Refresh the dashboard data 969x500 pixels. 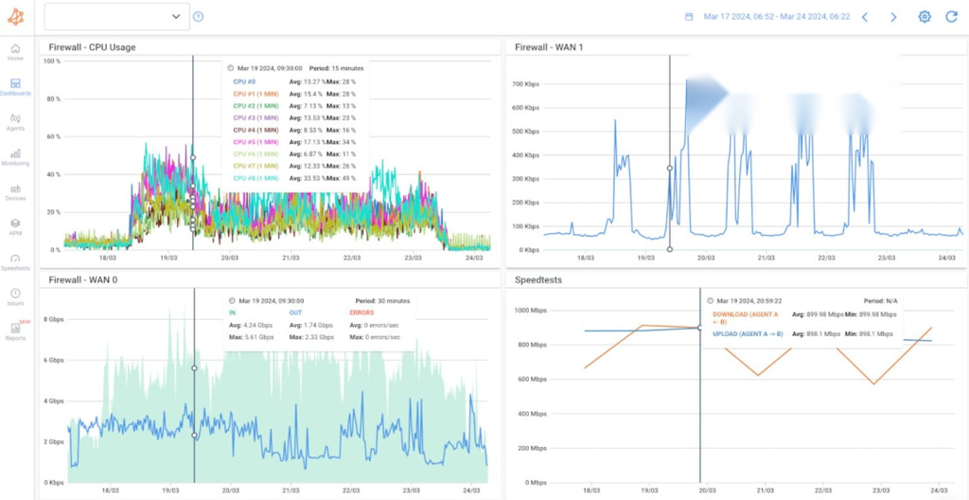tap(951, 17)
